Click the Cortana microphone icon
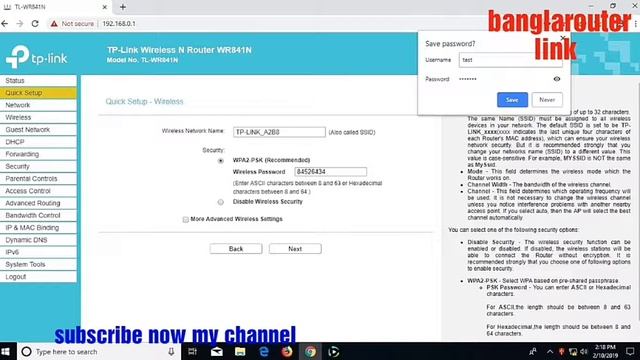Screen dimensions: 640x360 [171, 351]
